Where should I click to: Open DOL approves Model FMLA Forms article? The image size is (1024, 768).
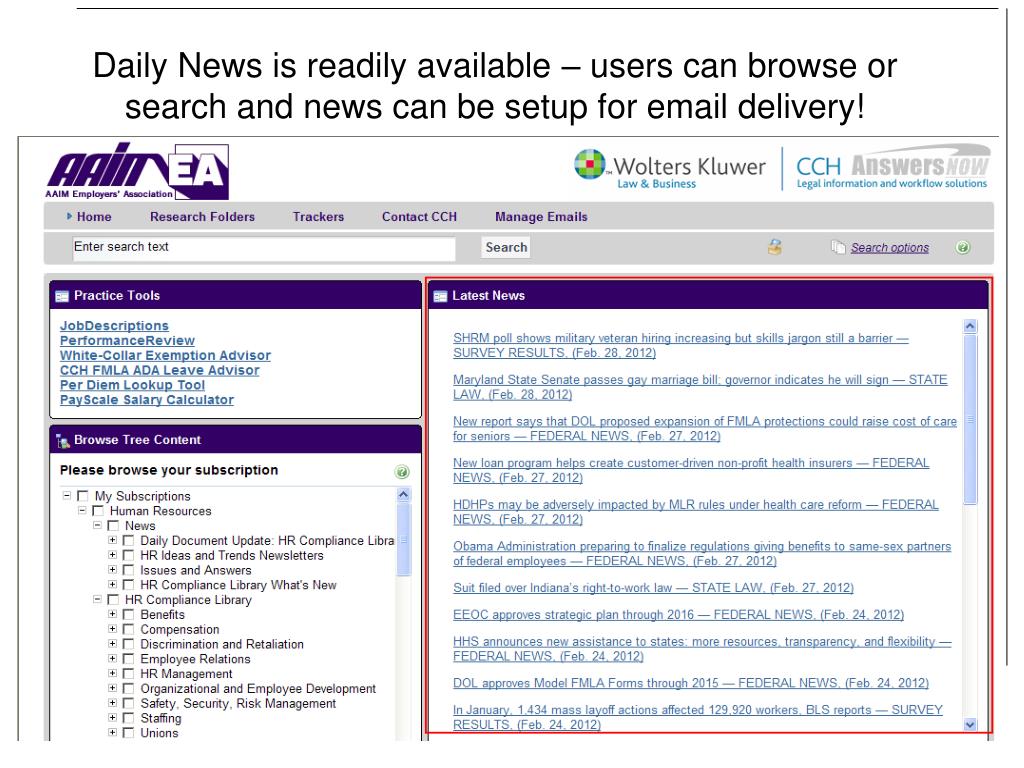click(691, 683)
